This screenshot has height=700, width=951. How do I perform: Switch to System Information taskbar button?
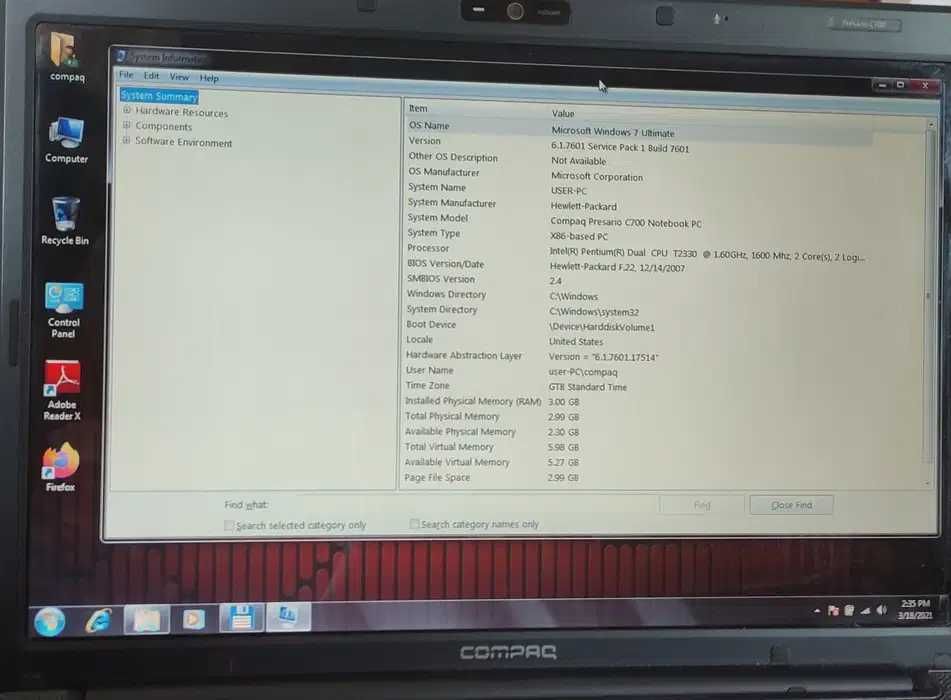click(287, 616)
